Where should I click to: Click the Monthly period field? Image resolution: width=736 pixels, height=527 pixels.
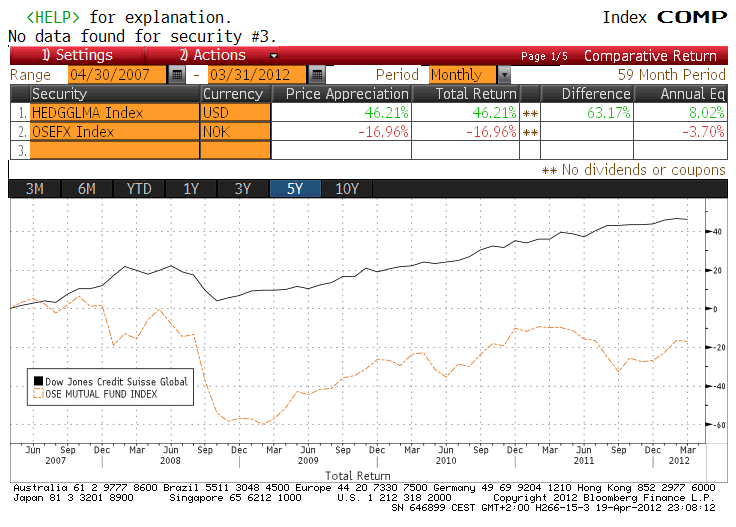[462, 75]
